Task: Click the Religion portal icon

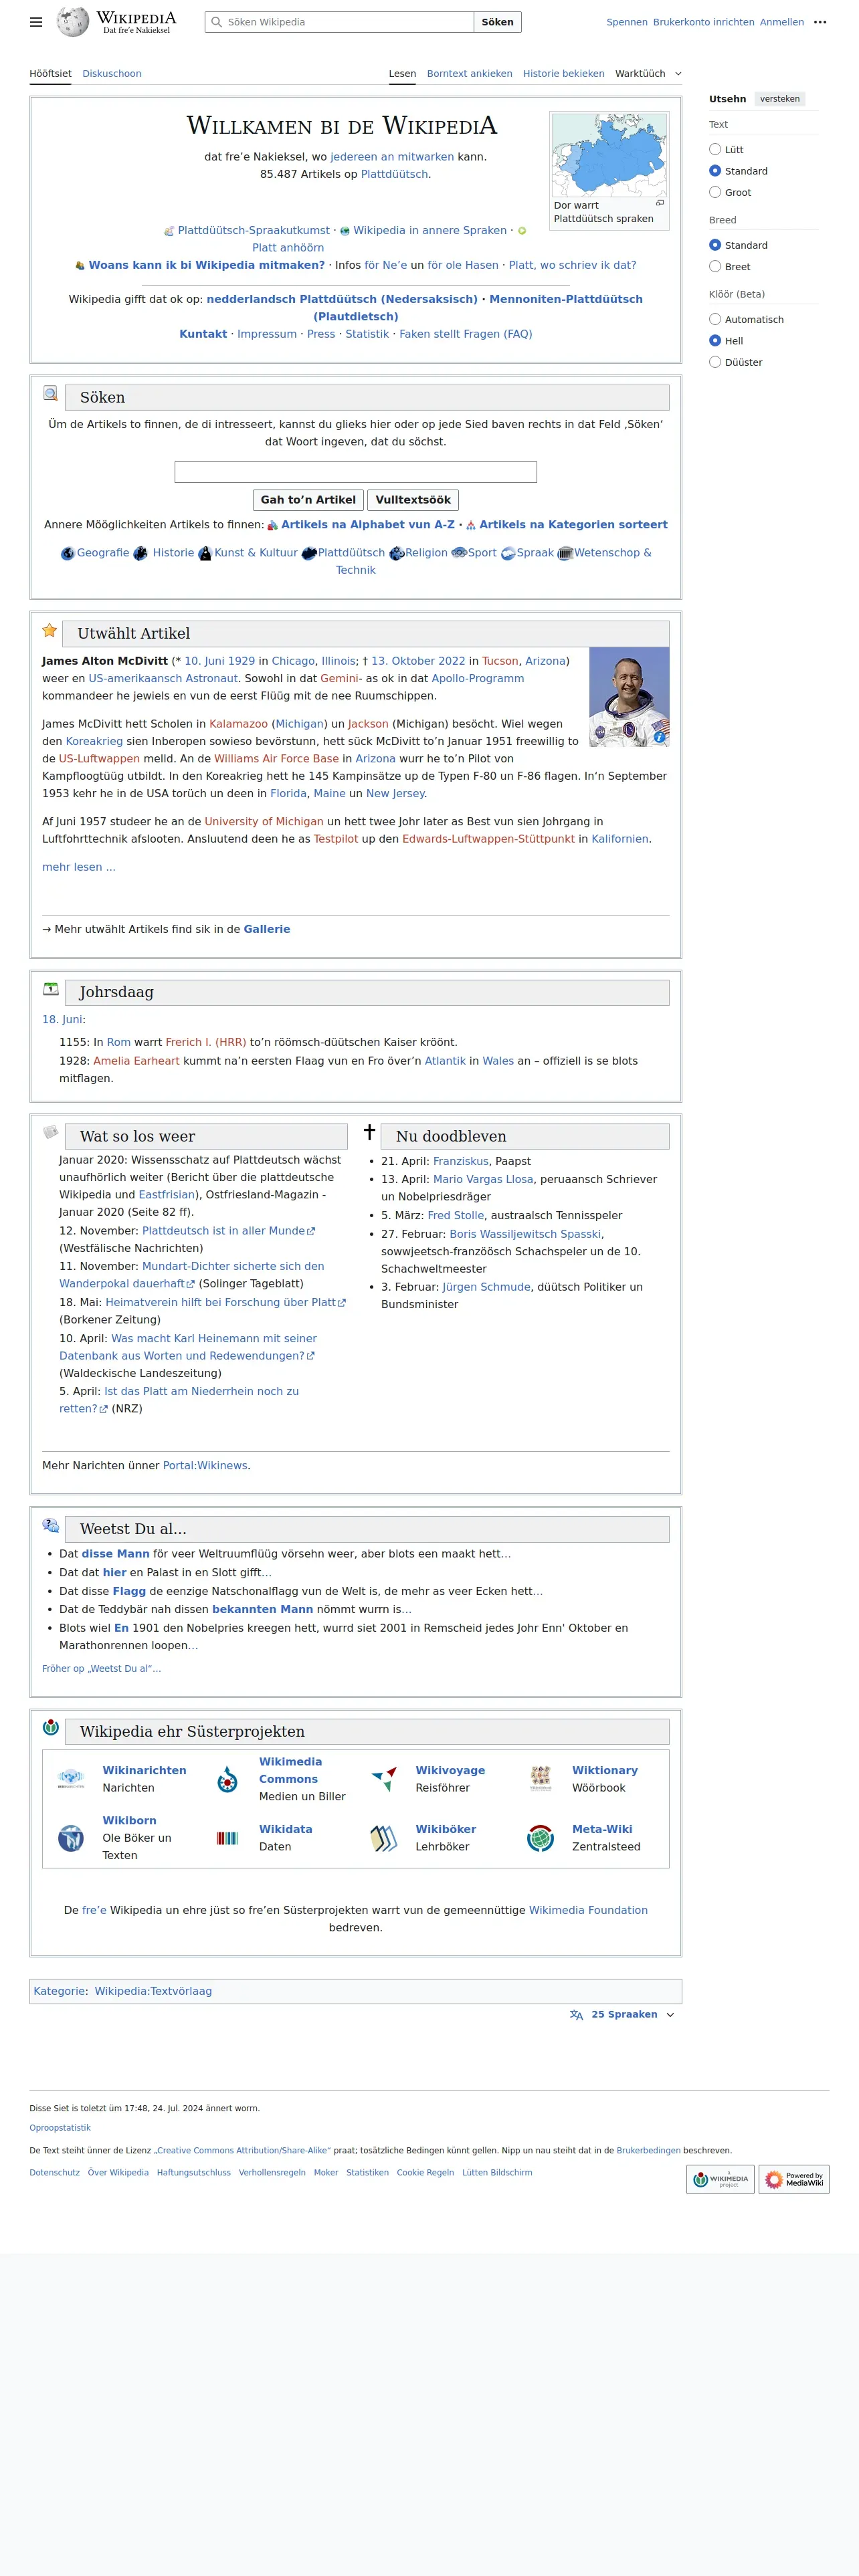Action: [396, 554]
